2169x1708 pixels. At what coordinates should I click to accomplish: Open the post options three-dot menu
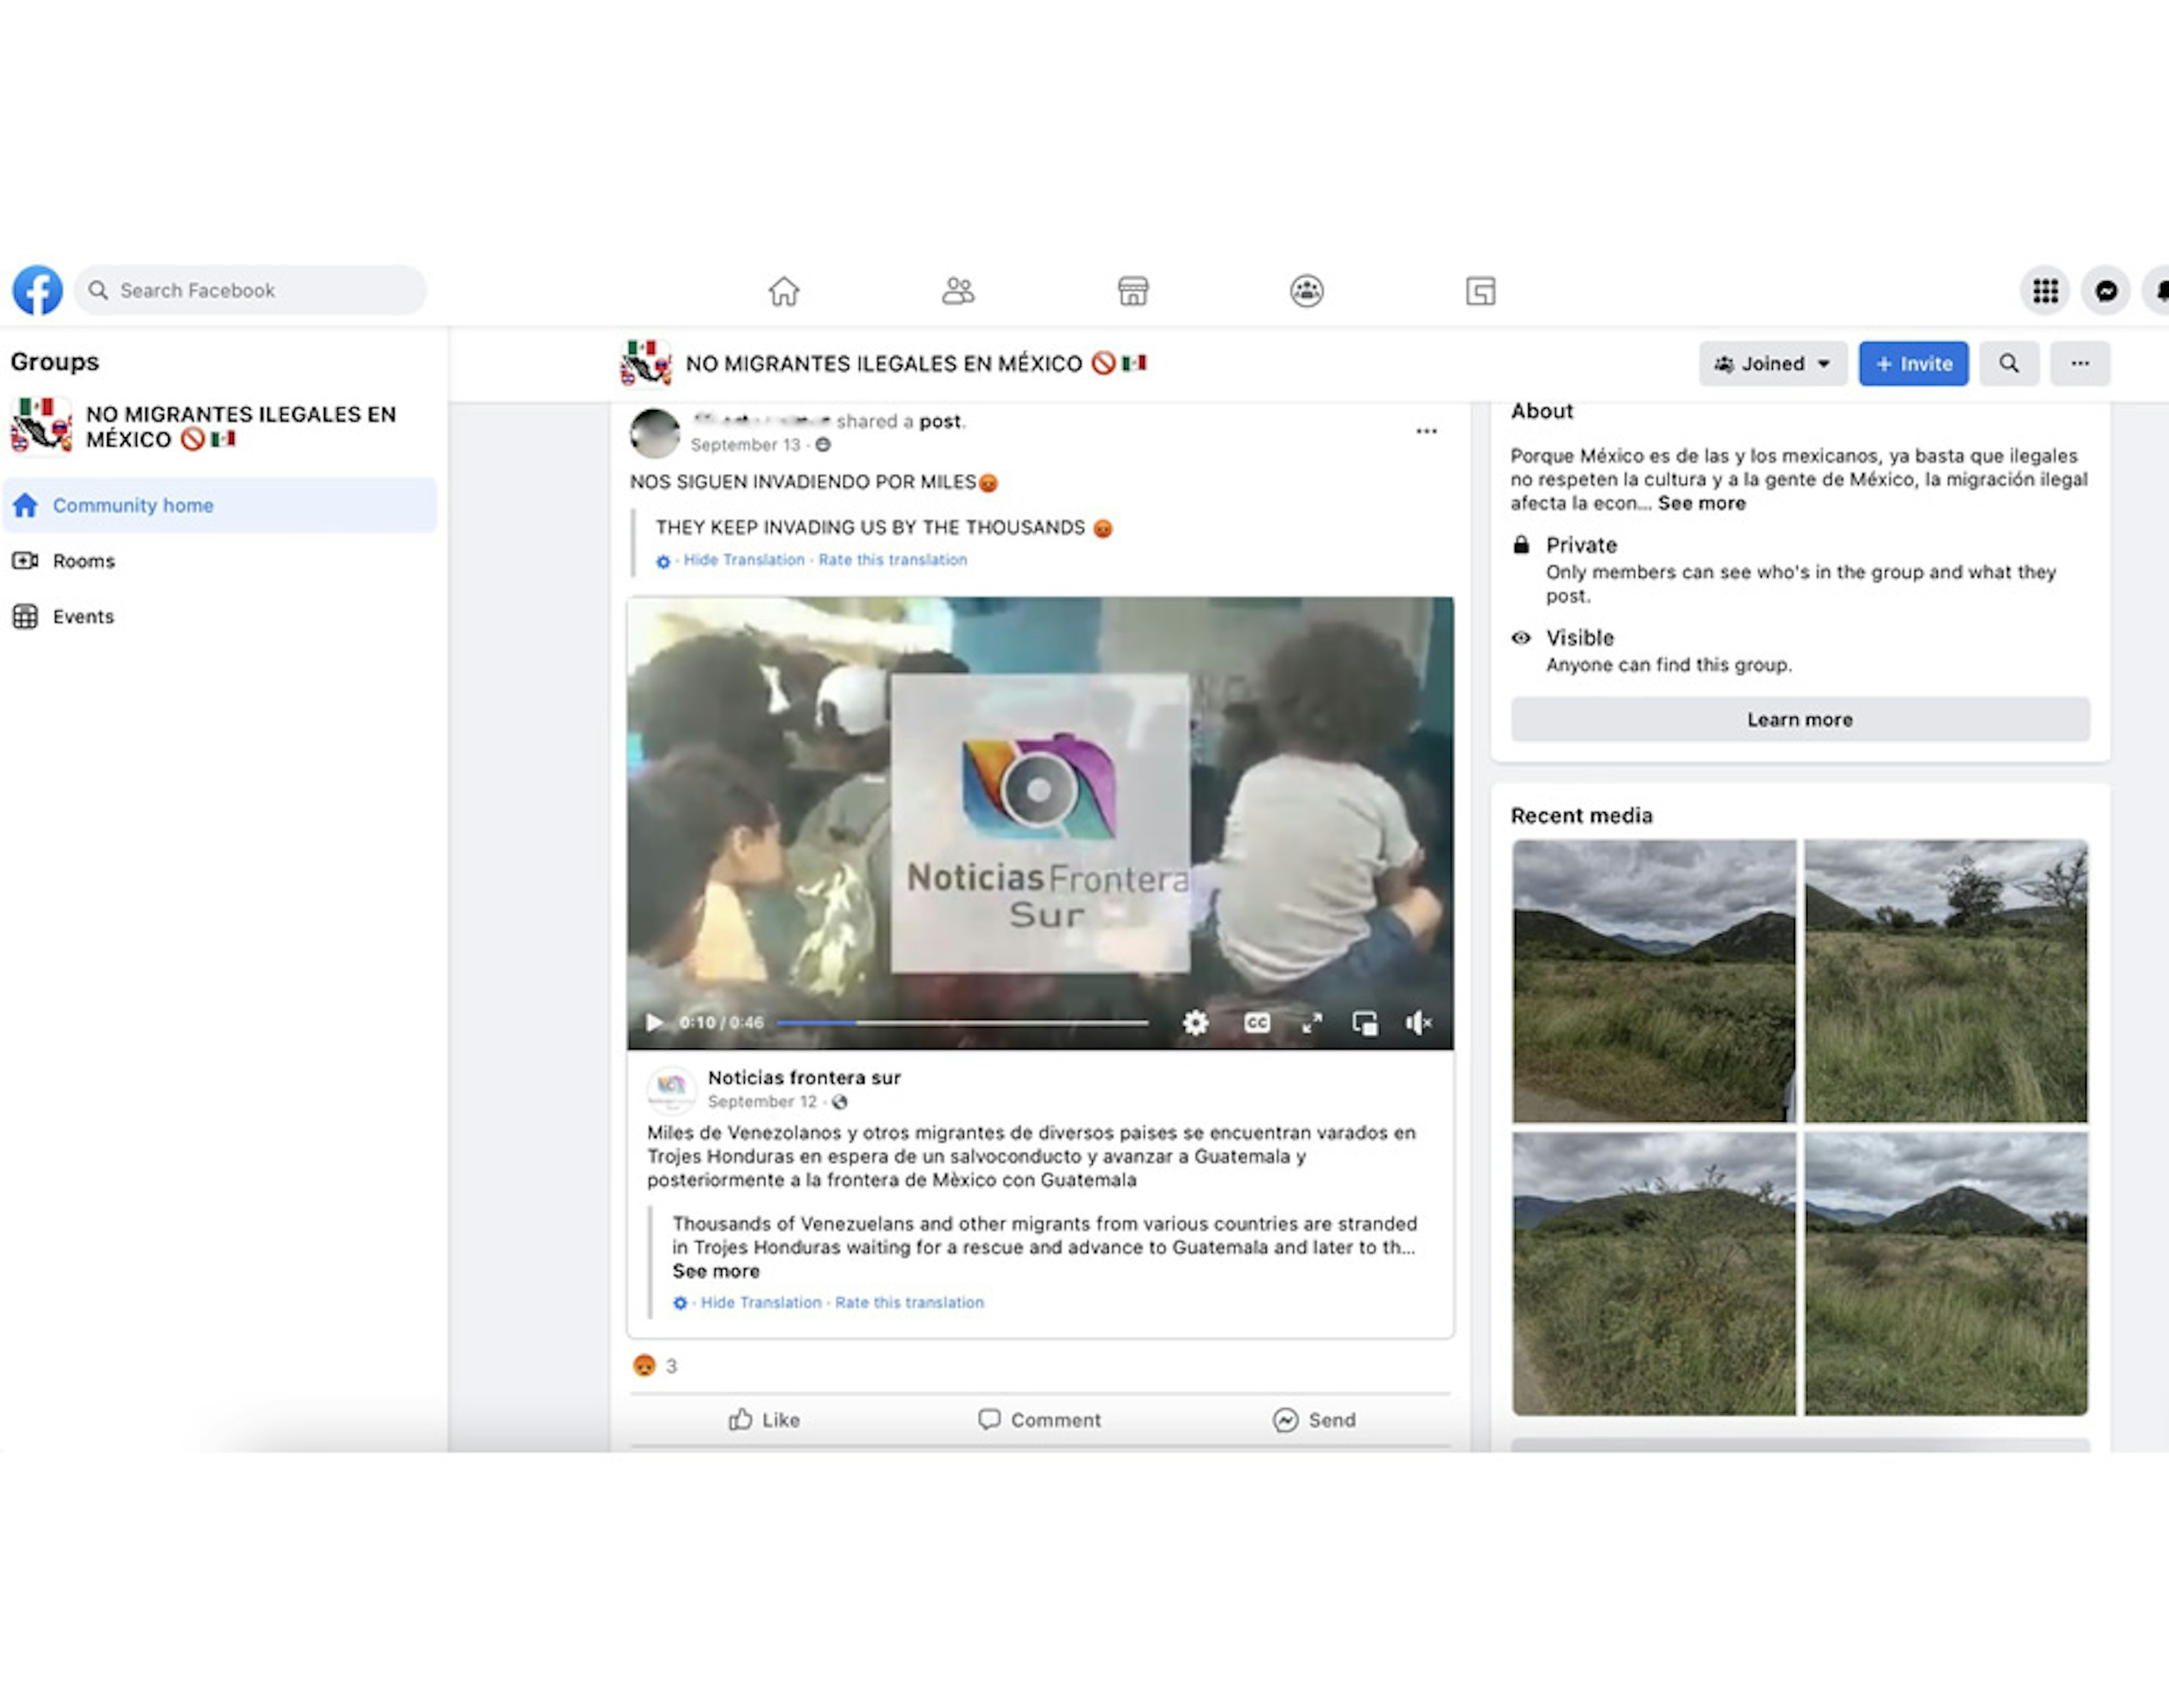[1426, 431]
